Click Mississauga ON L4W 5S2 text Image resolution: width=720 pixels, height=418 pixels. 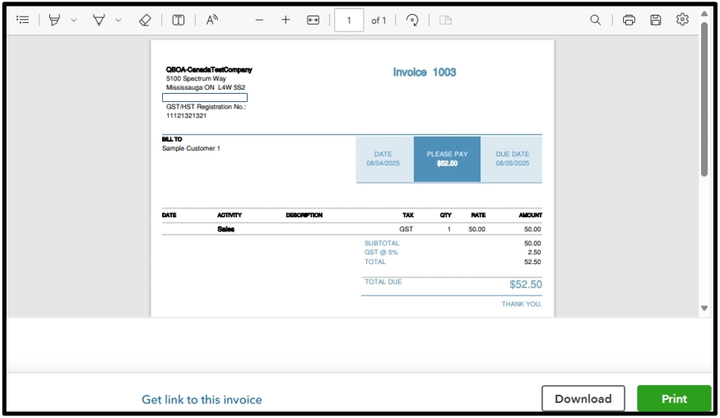(206, 87)
